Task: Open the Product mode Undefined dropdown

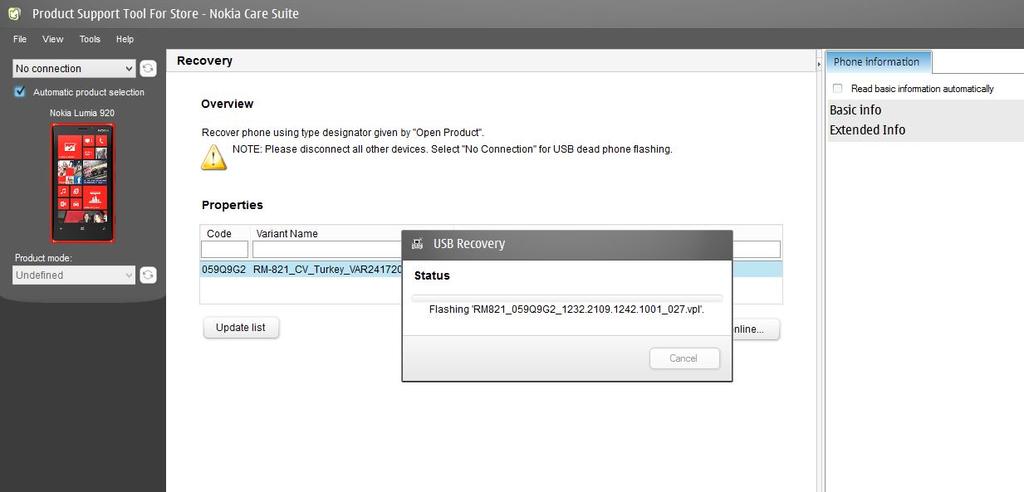Action: (x=74, y=275)
